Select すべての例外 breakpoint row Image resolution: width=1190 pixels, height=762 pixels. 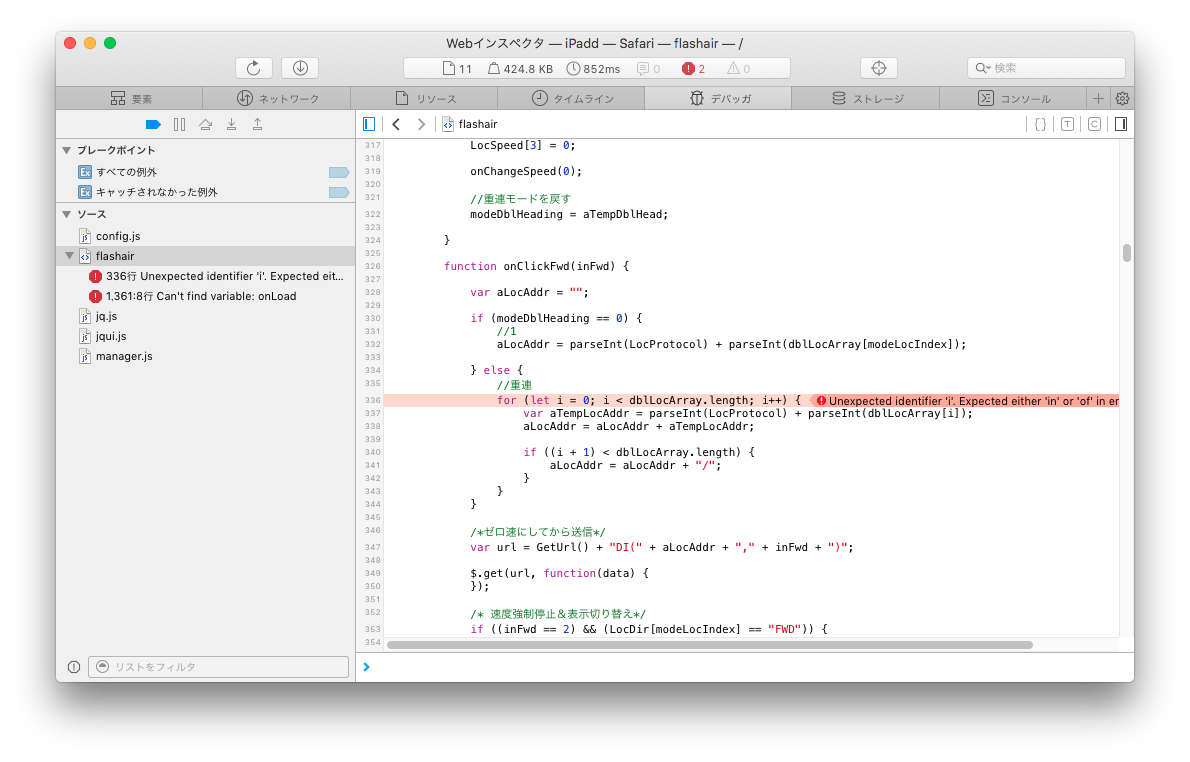coord(206,172)
